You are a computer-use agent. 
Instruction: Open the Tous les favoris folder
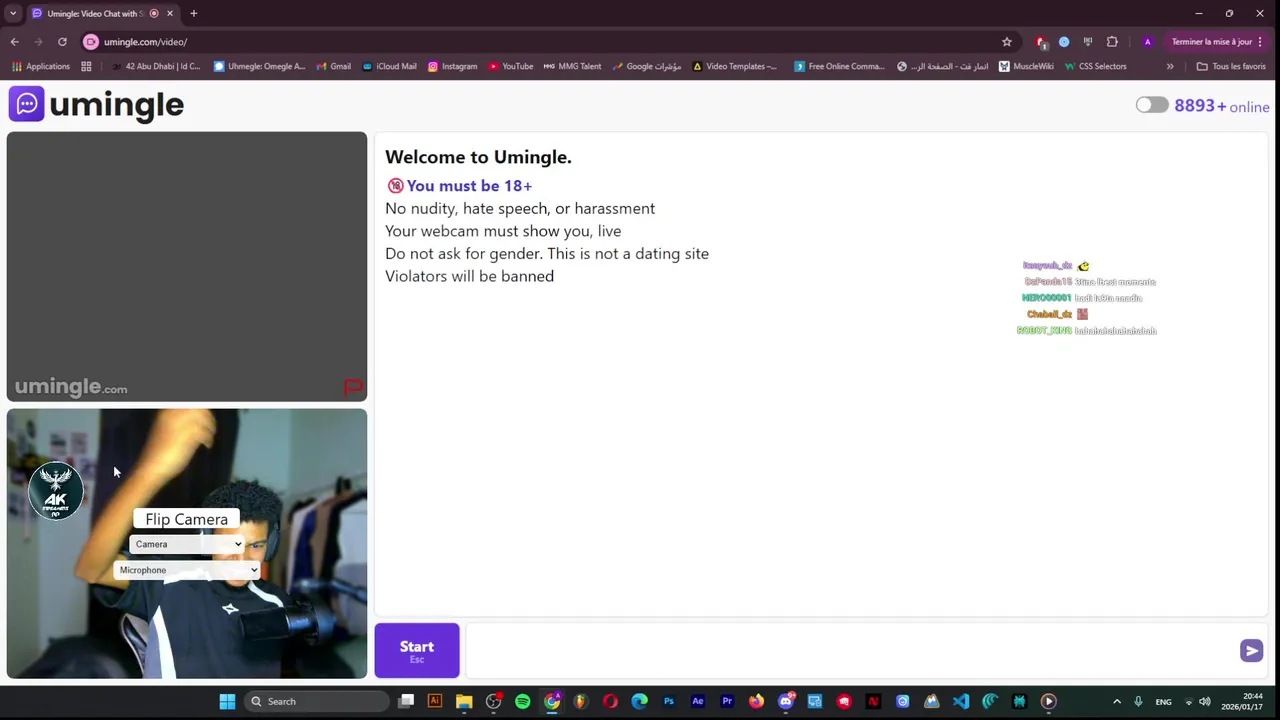click(1231, 66)
